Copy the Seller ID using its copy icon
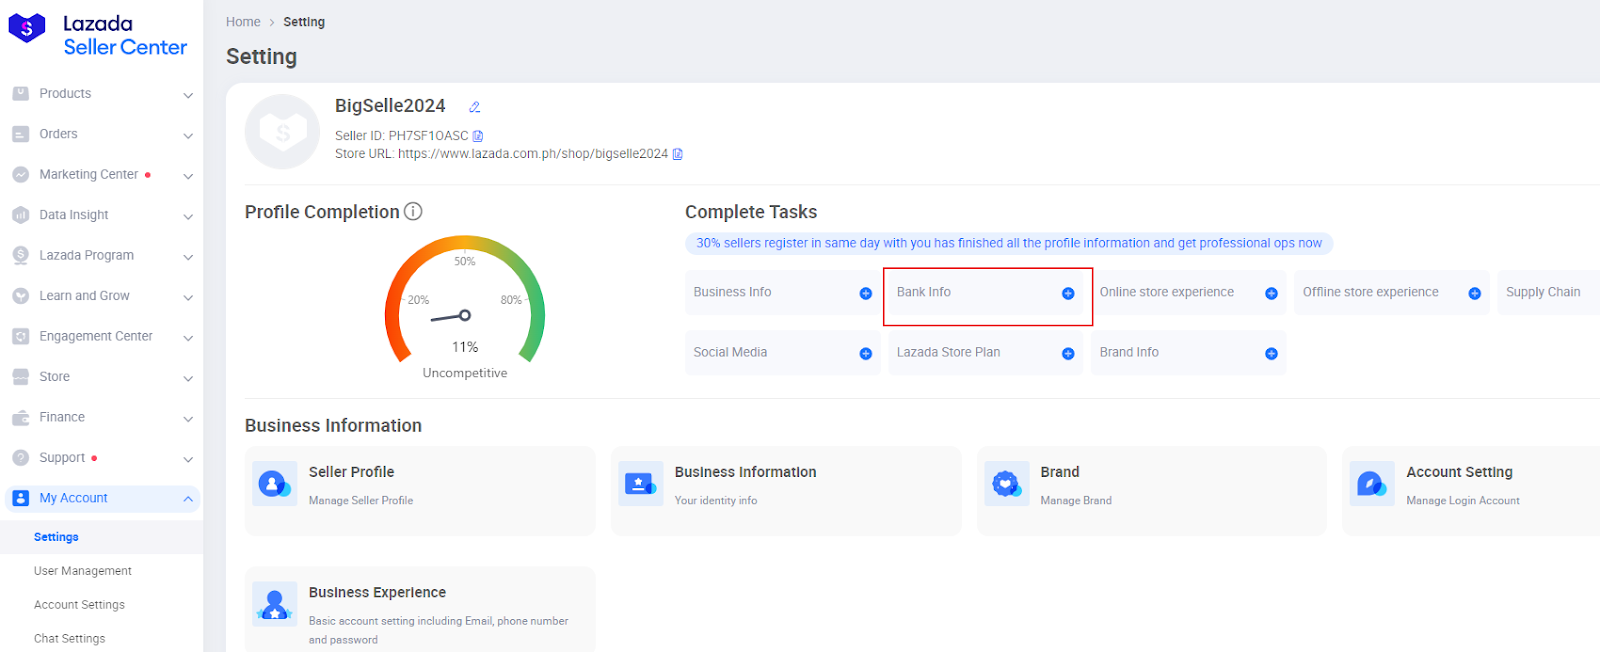Viewport: 1600px width, 652px height. (478, 136)
